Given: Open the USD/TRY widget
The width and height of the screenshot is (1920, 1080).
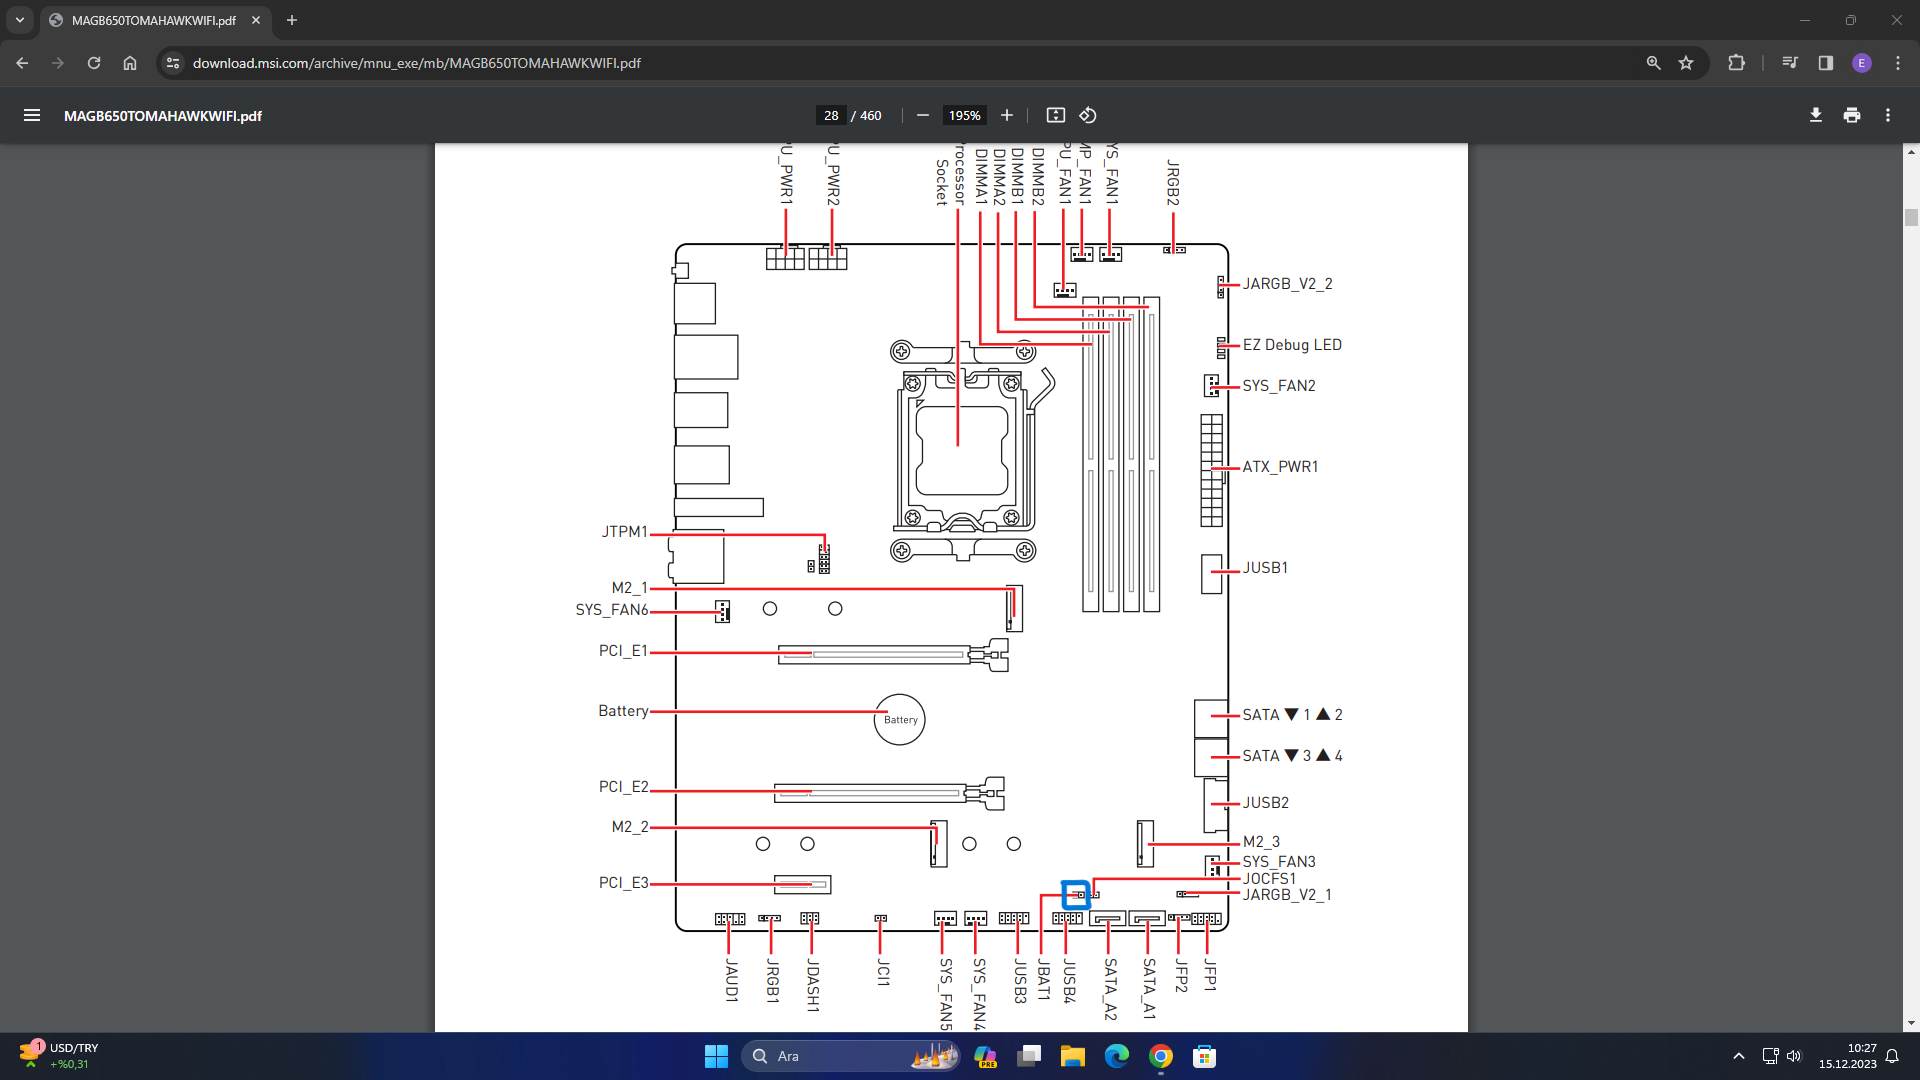Looking at the screenshot, I should pos(60,1056).
